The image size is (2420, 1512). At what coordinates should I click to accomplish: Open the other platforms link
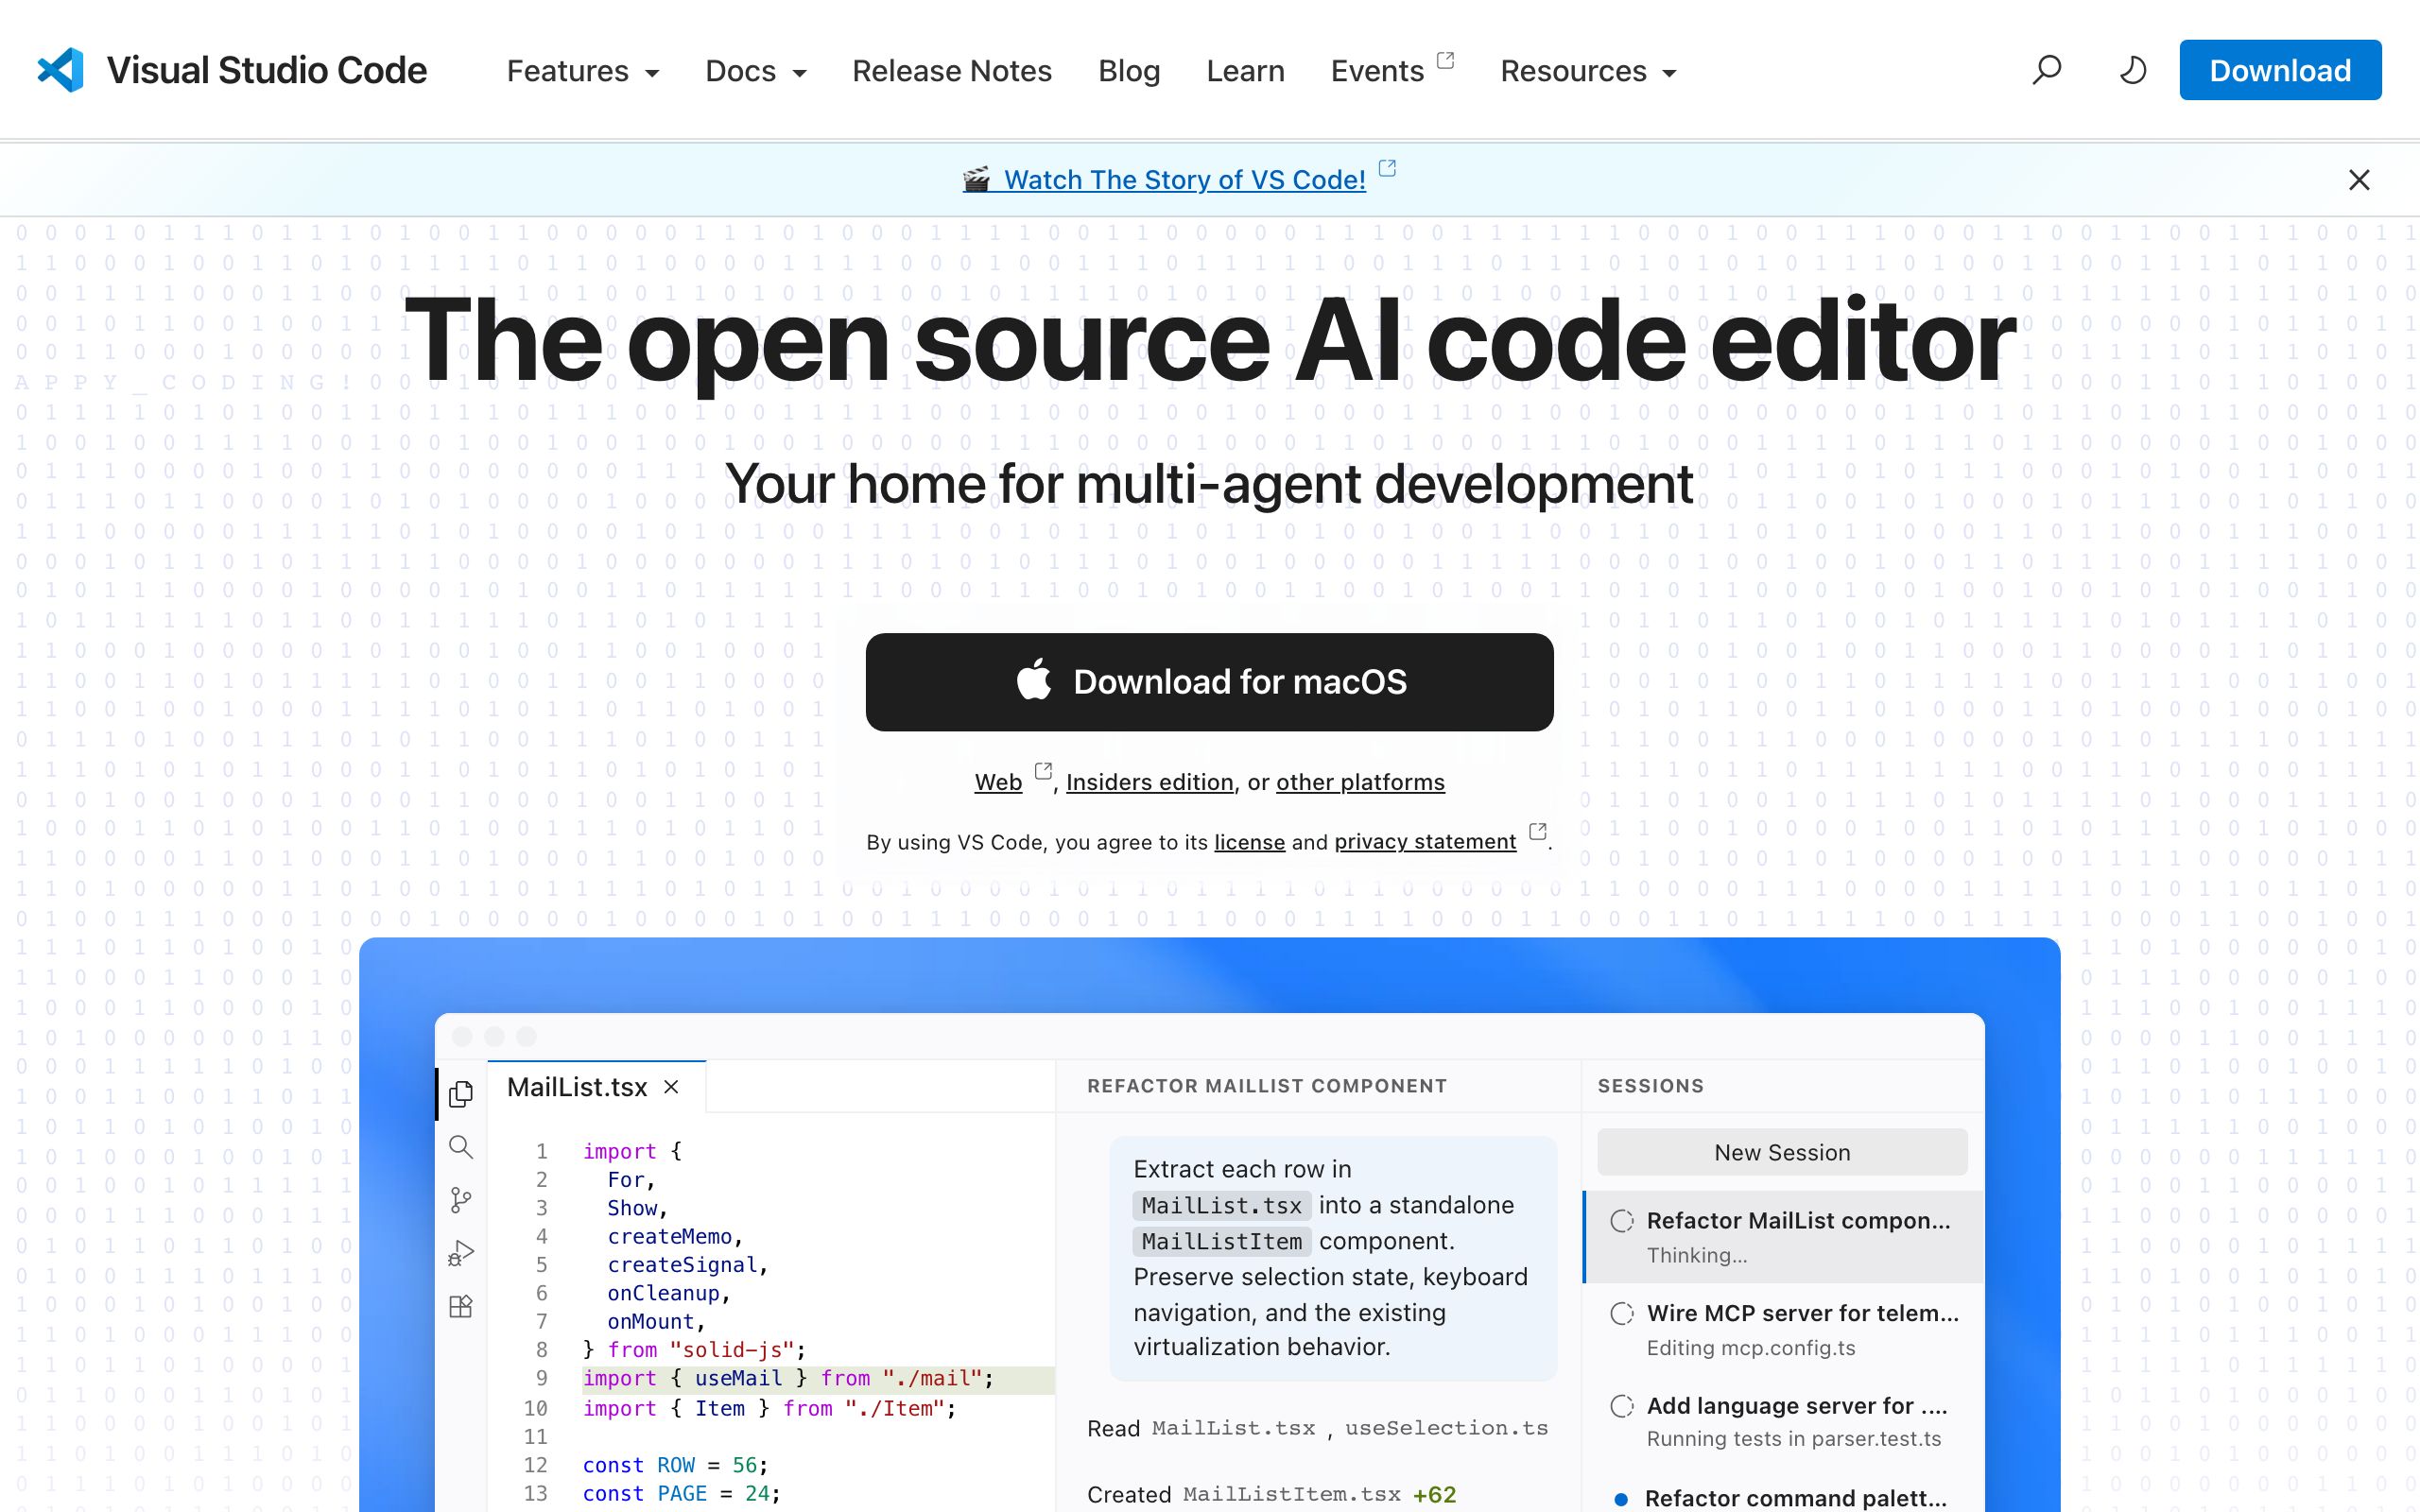pyautogui.click(x=1360, y=782)
